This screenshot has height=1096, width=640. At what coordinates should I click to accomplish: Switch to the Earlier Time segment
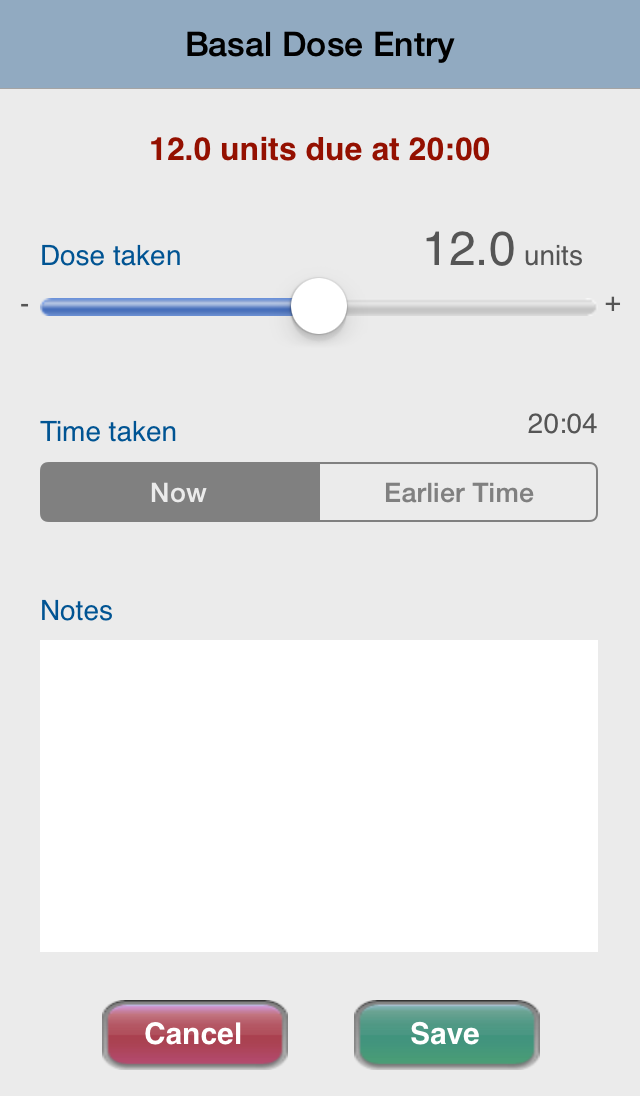(458, 492)
